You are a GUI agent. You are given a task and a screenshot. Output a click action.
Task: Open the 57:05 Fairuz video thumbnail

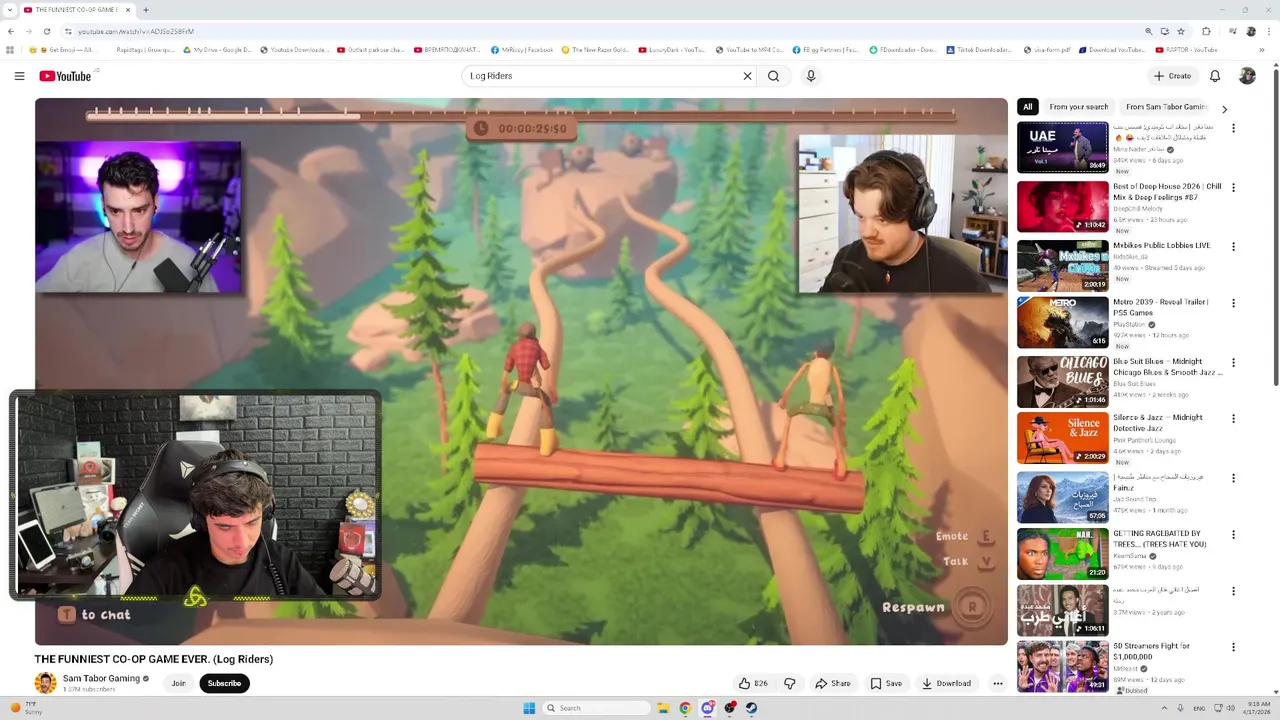[x=1062, y=496]
